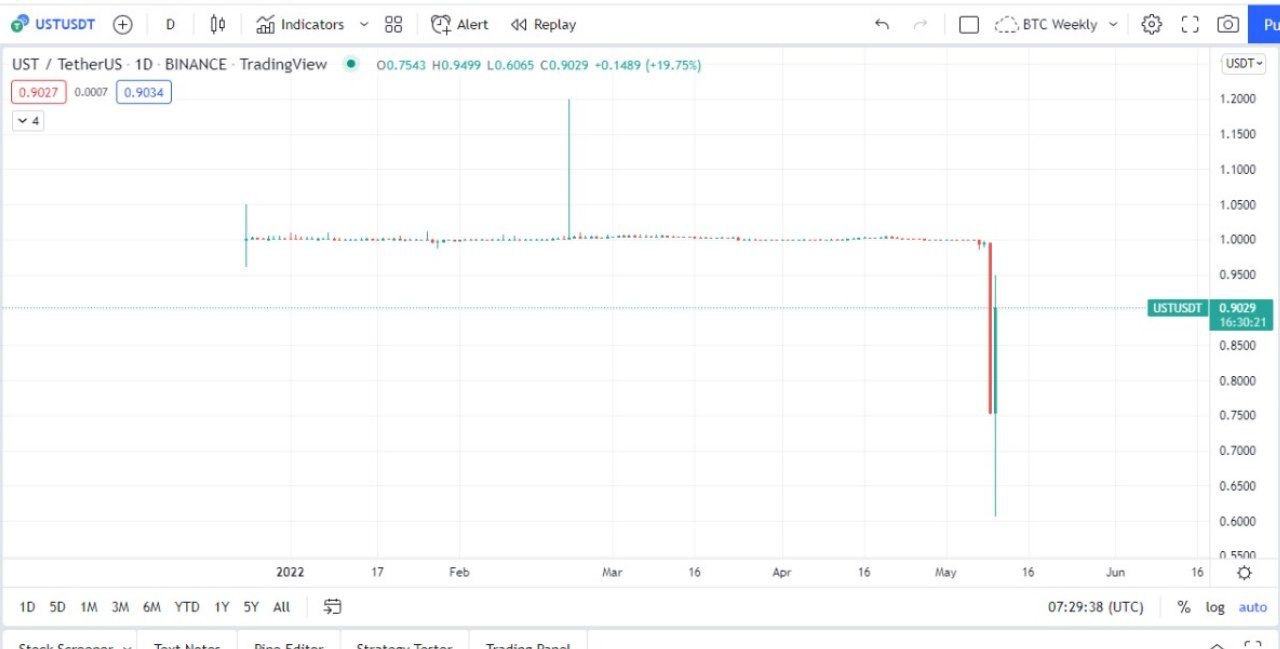Open the candlestick chart type selector

pyautogui.click(x=218, y=24)
